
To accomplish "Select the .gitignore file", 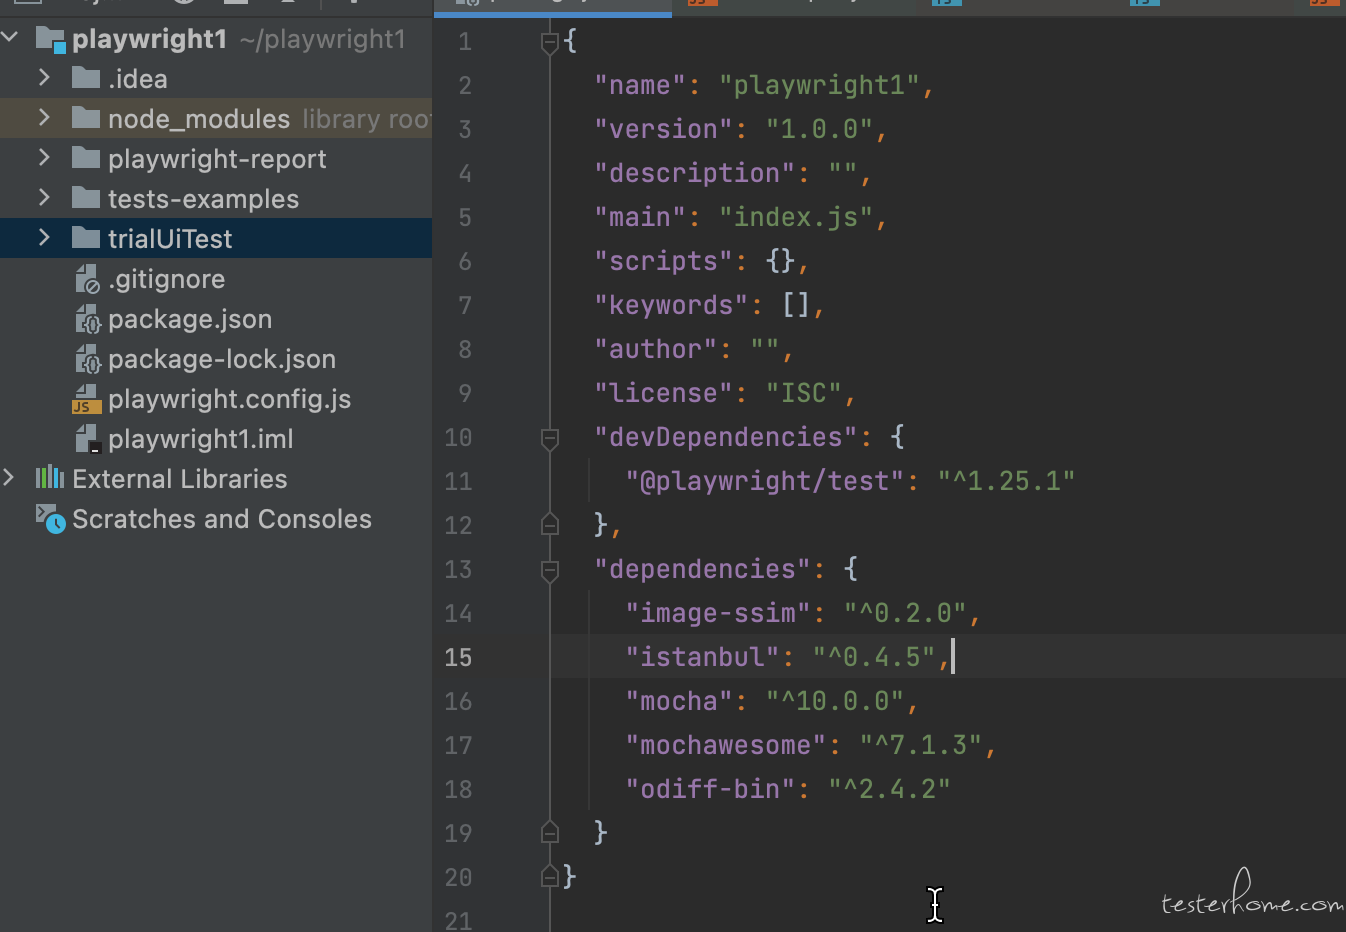I will click(166, 279).
